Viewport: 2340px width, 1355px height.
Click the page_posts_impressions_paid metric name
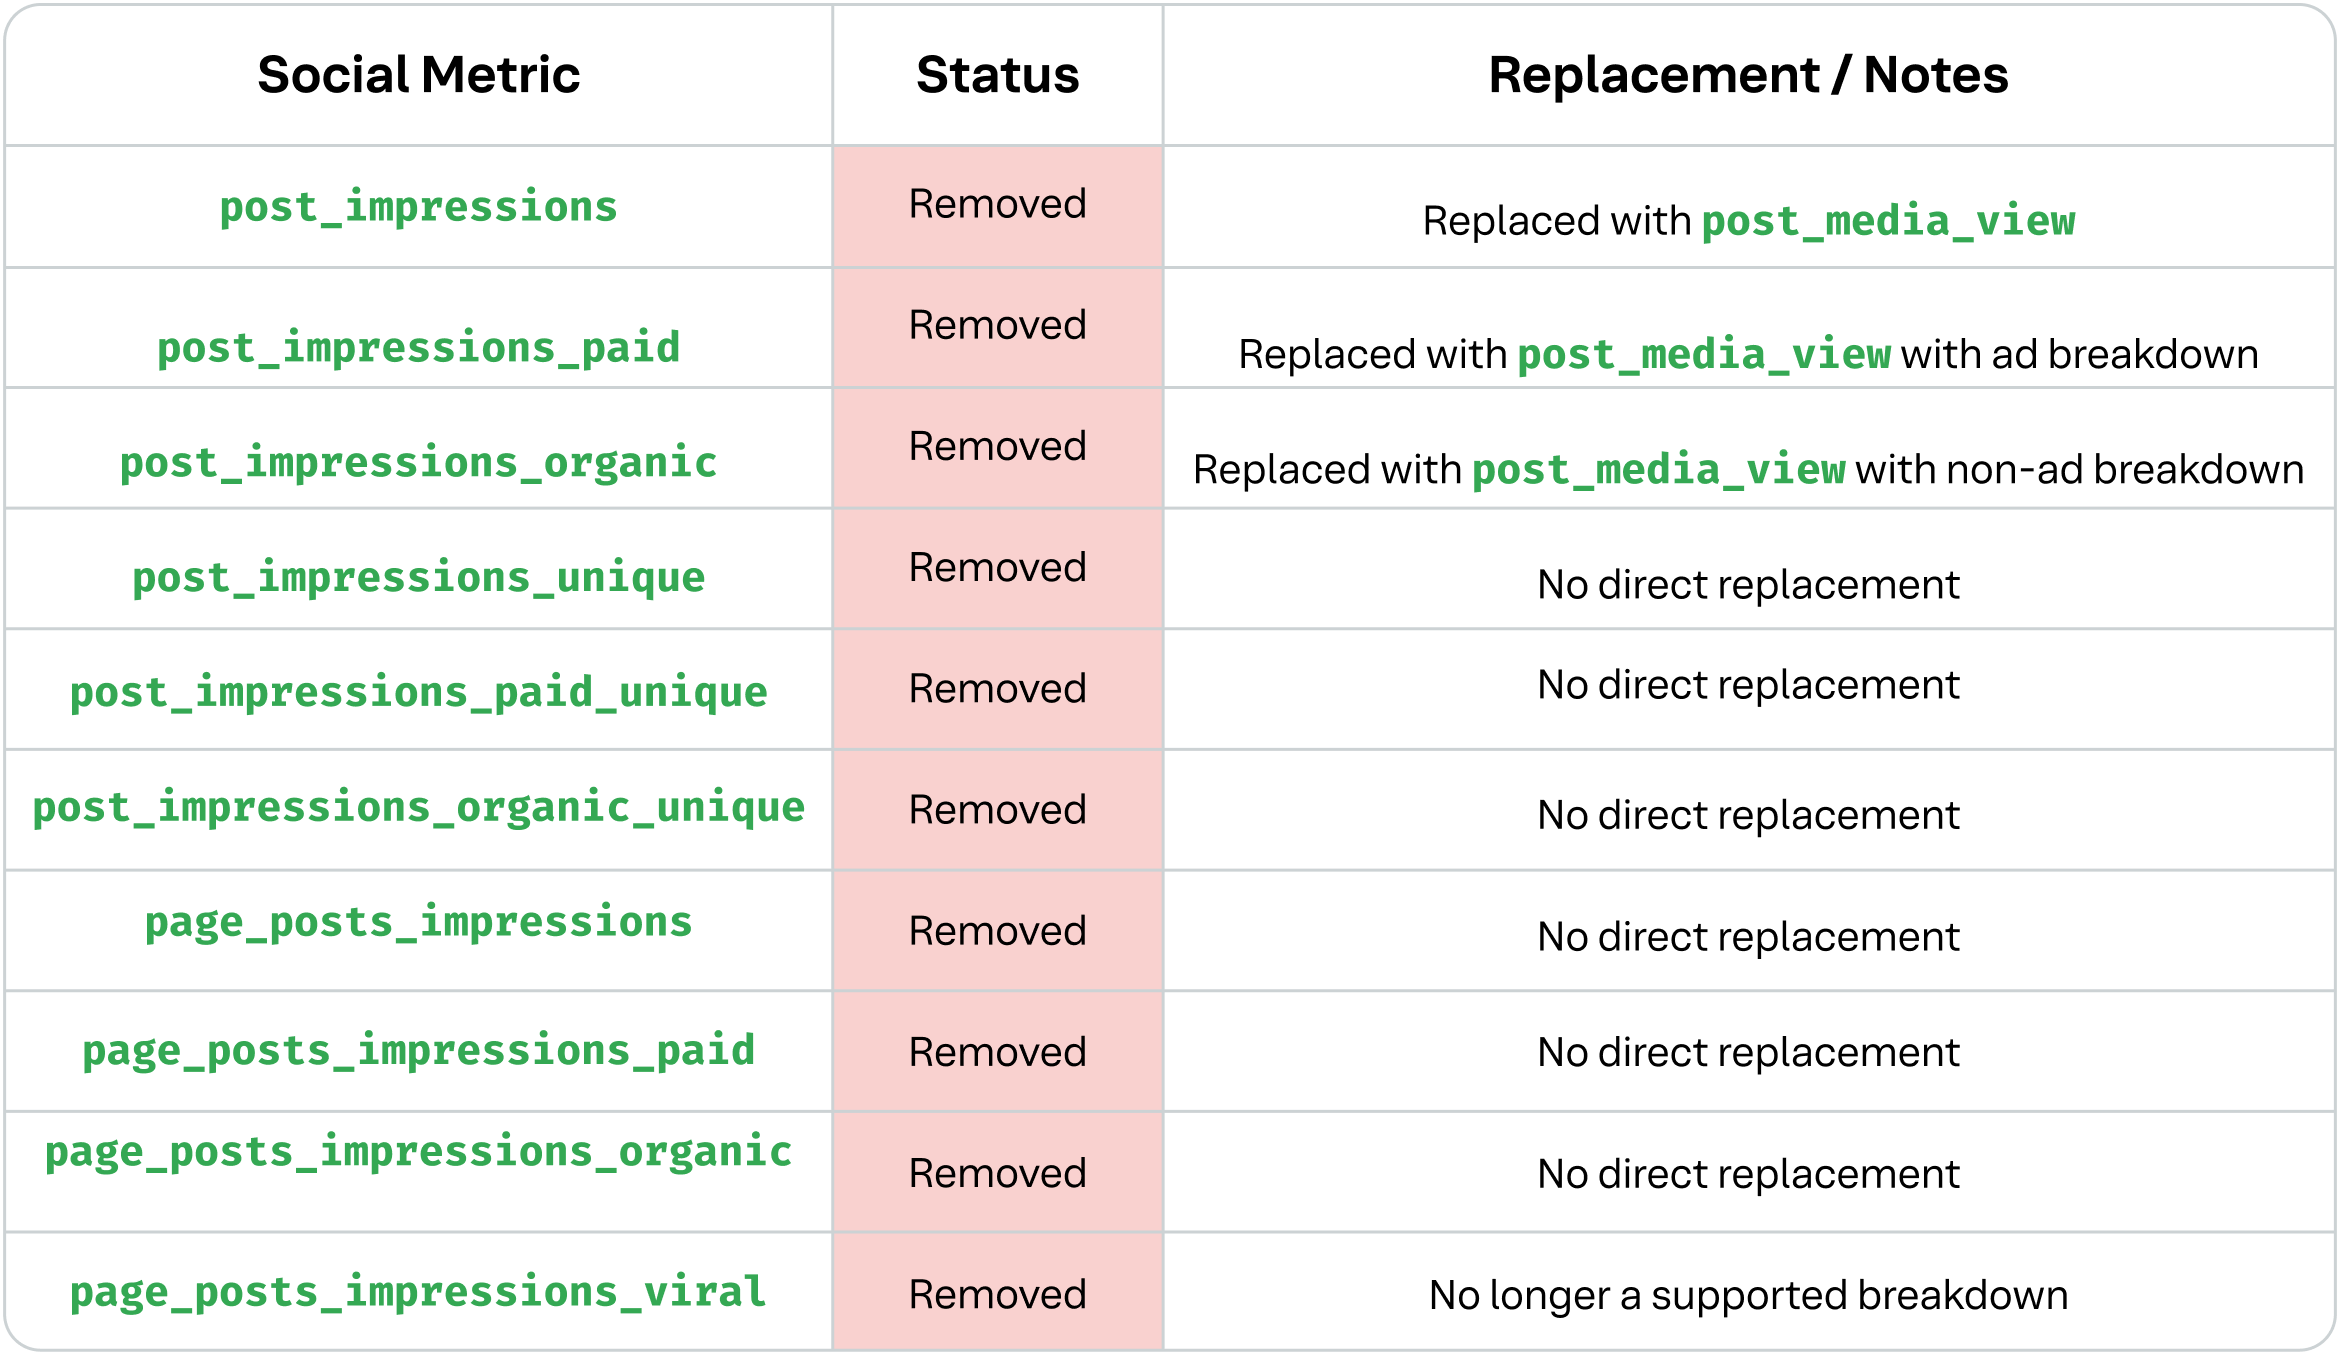pos(418,1051)
